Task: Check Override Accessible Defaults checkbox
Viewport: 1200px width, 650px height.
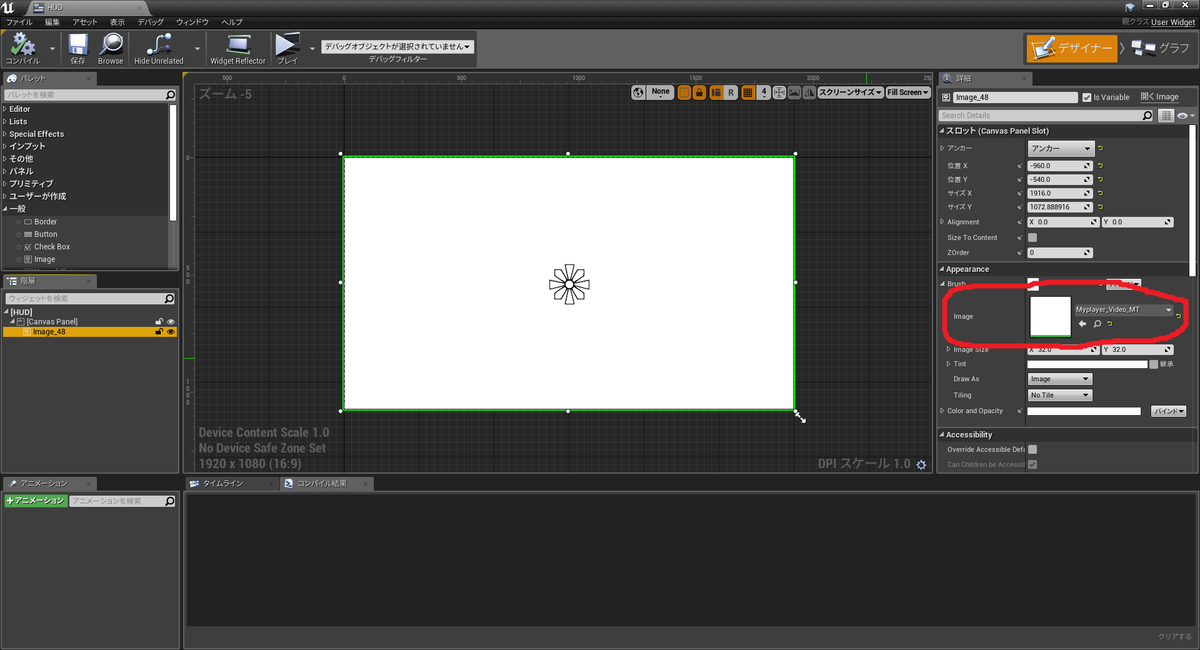Action: pos(1032,450)
